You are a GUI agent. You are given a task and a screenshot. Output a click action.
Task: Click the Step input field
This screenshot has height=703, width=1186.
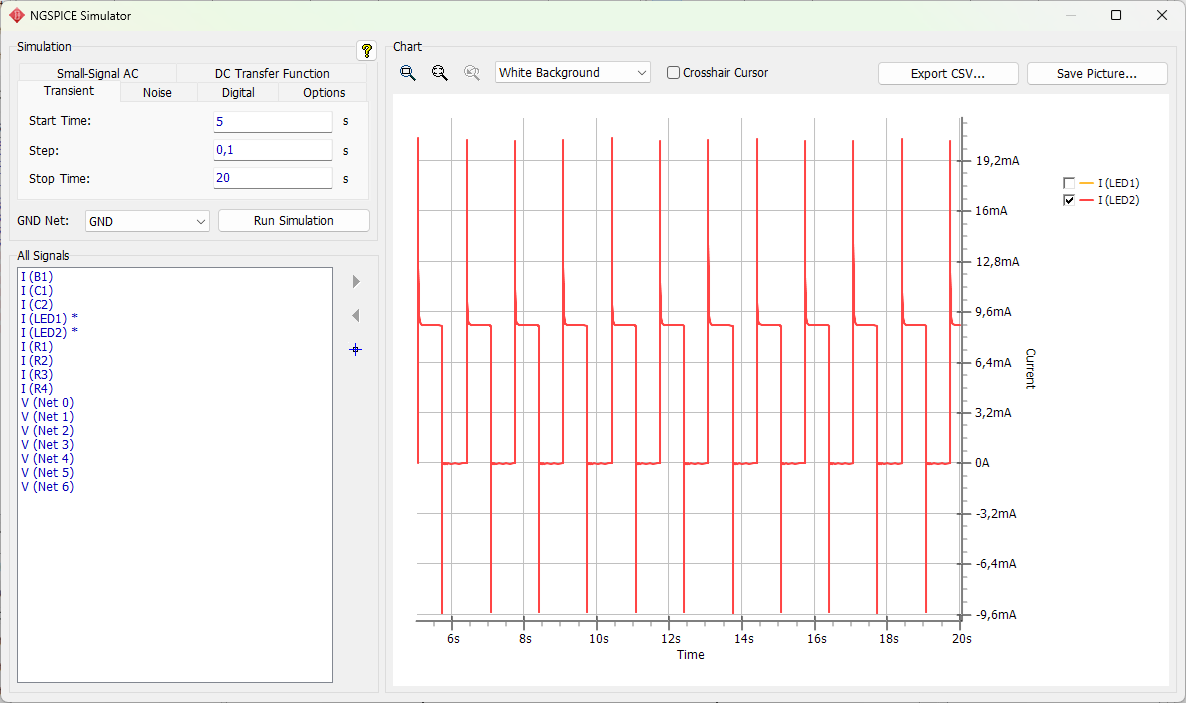point(272,150)
